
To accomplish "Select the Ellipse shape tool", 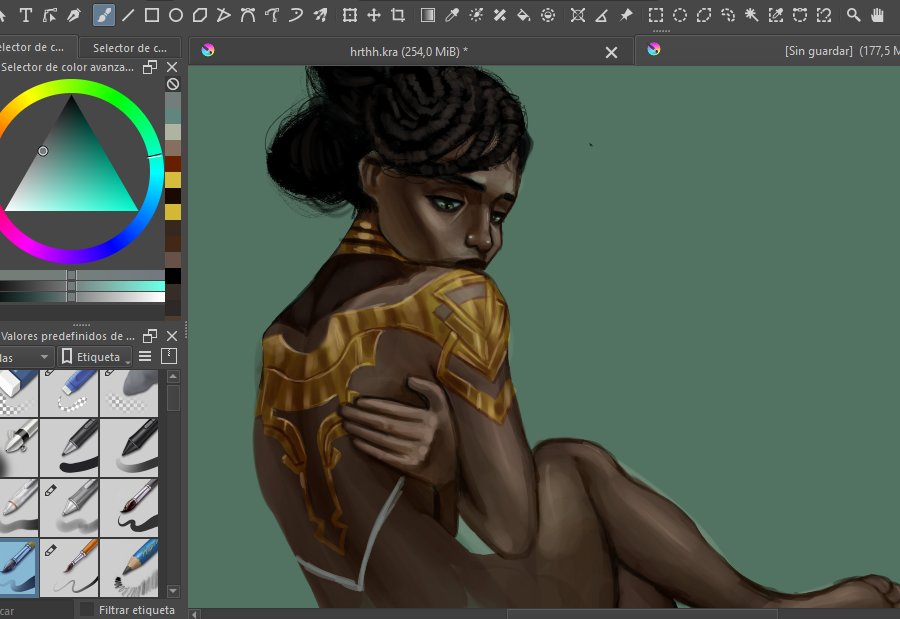I will 176,15.
